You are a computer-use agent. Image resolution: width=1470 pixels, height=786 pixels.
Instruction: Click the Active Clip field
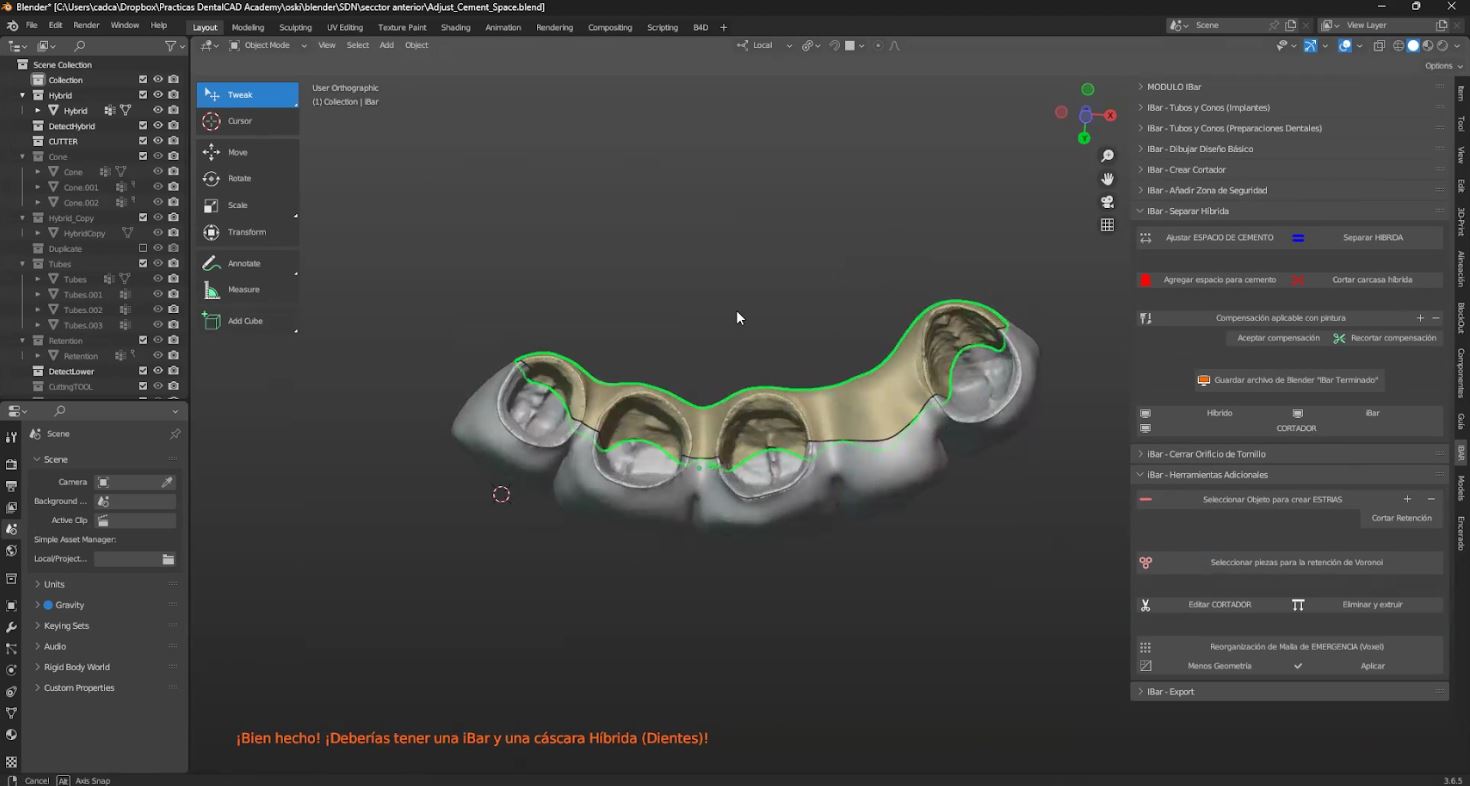(135, 520)
